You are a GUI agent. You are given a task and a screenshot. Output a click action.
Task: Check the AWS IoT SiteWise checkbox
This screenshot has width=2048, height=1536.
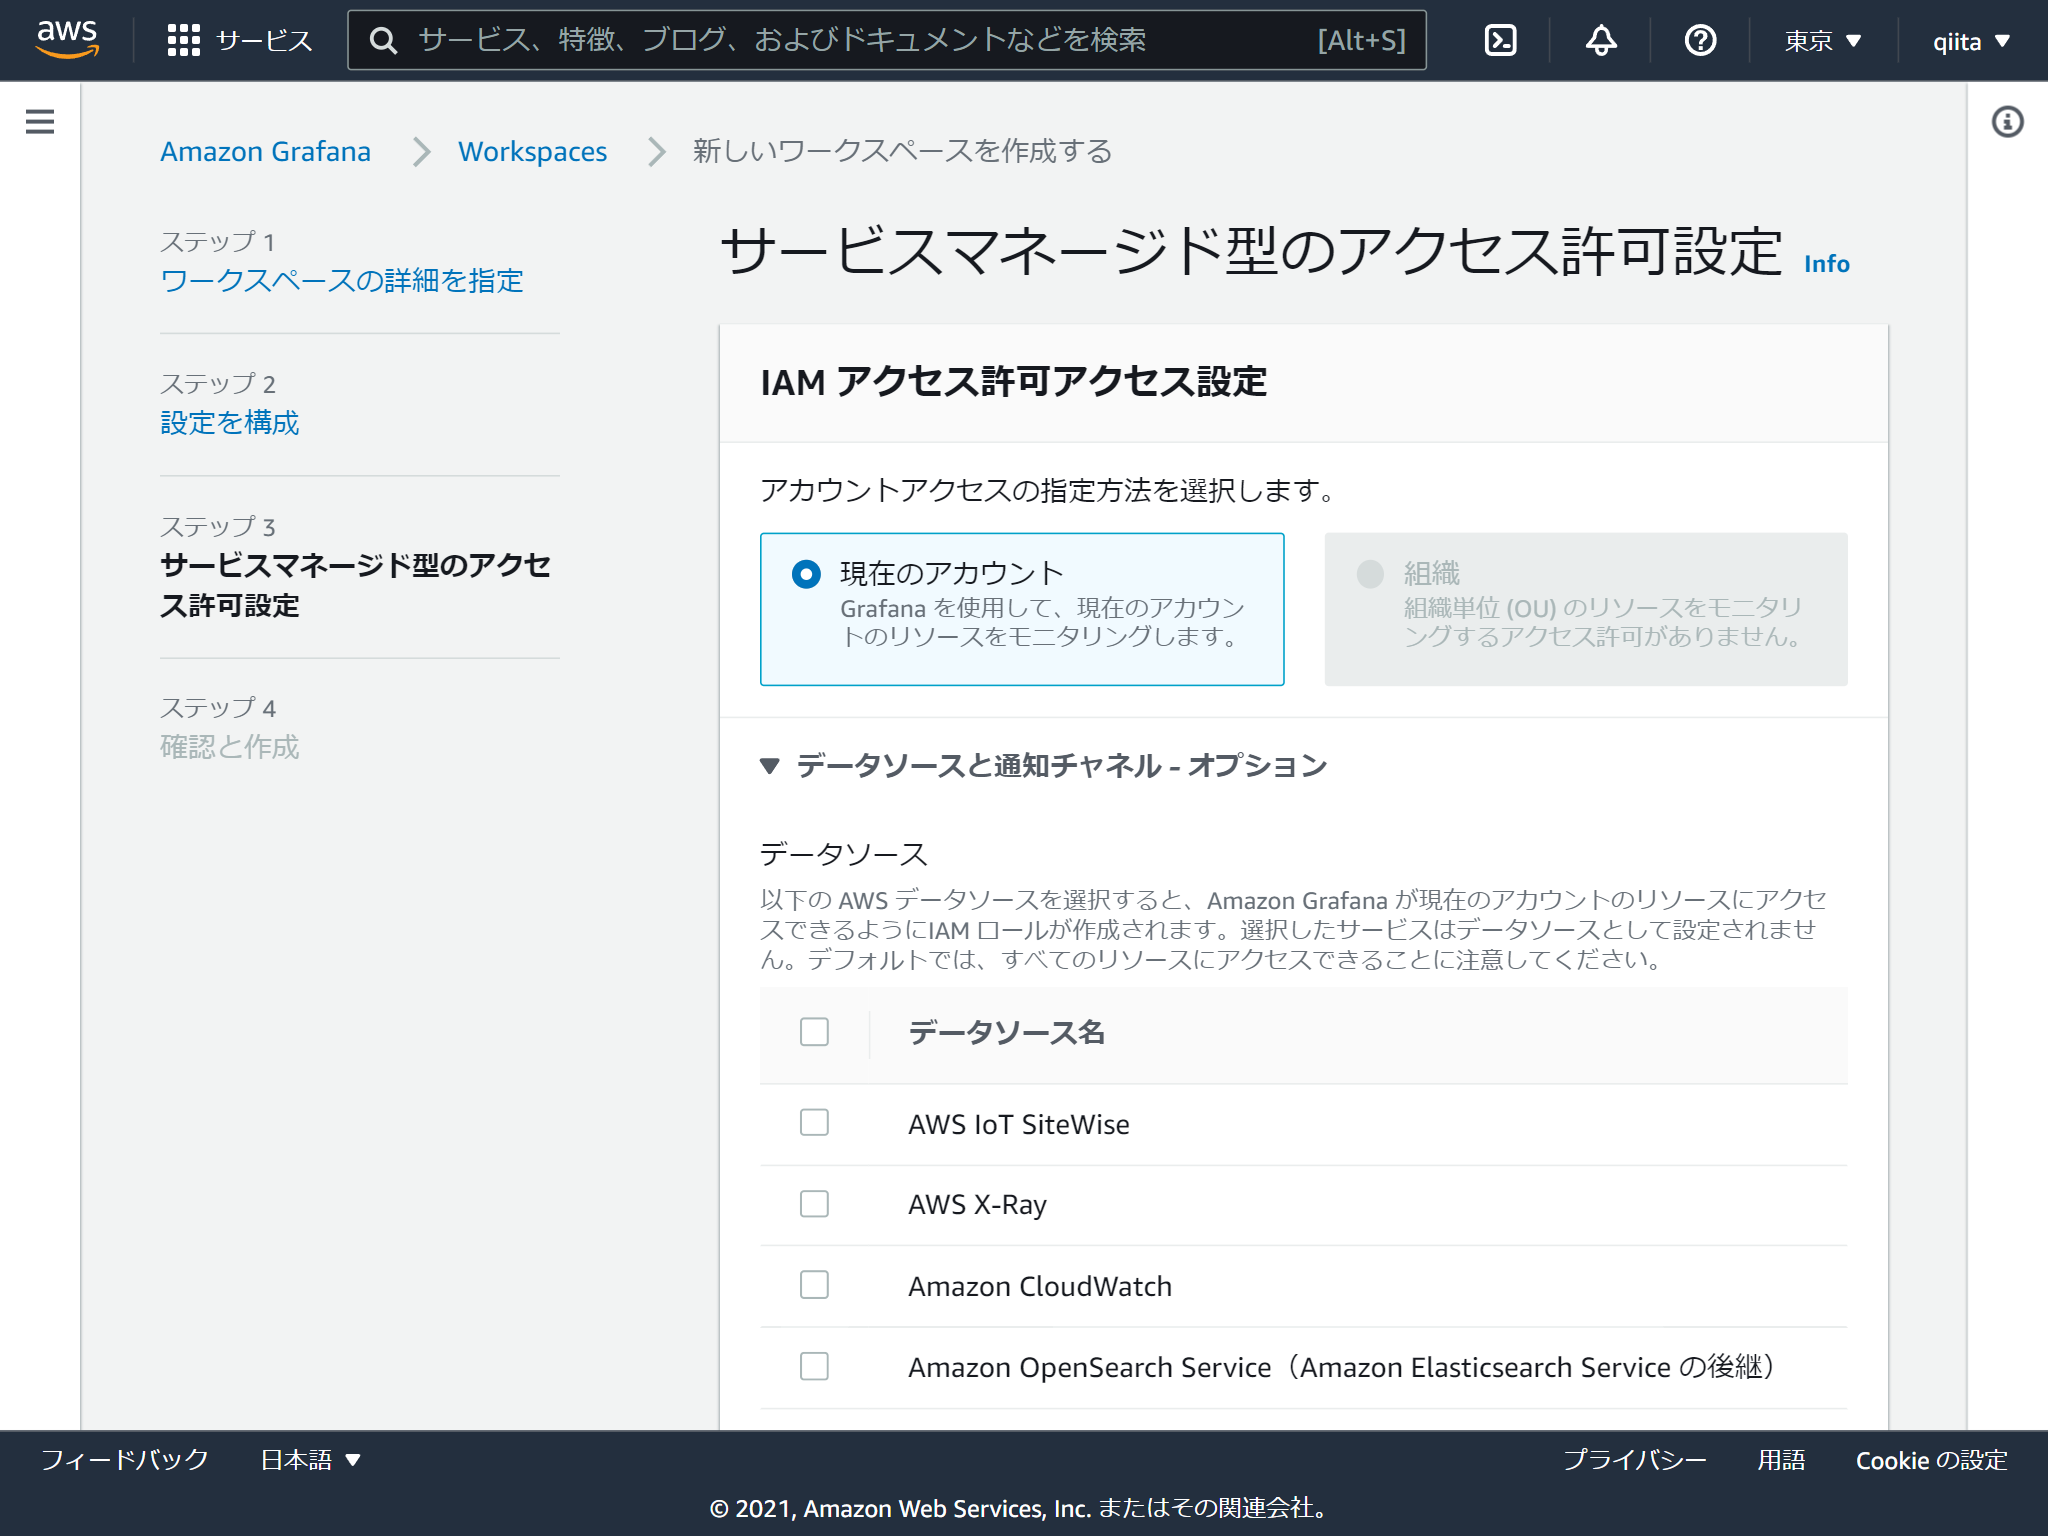814,1123
